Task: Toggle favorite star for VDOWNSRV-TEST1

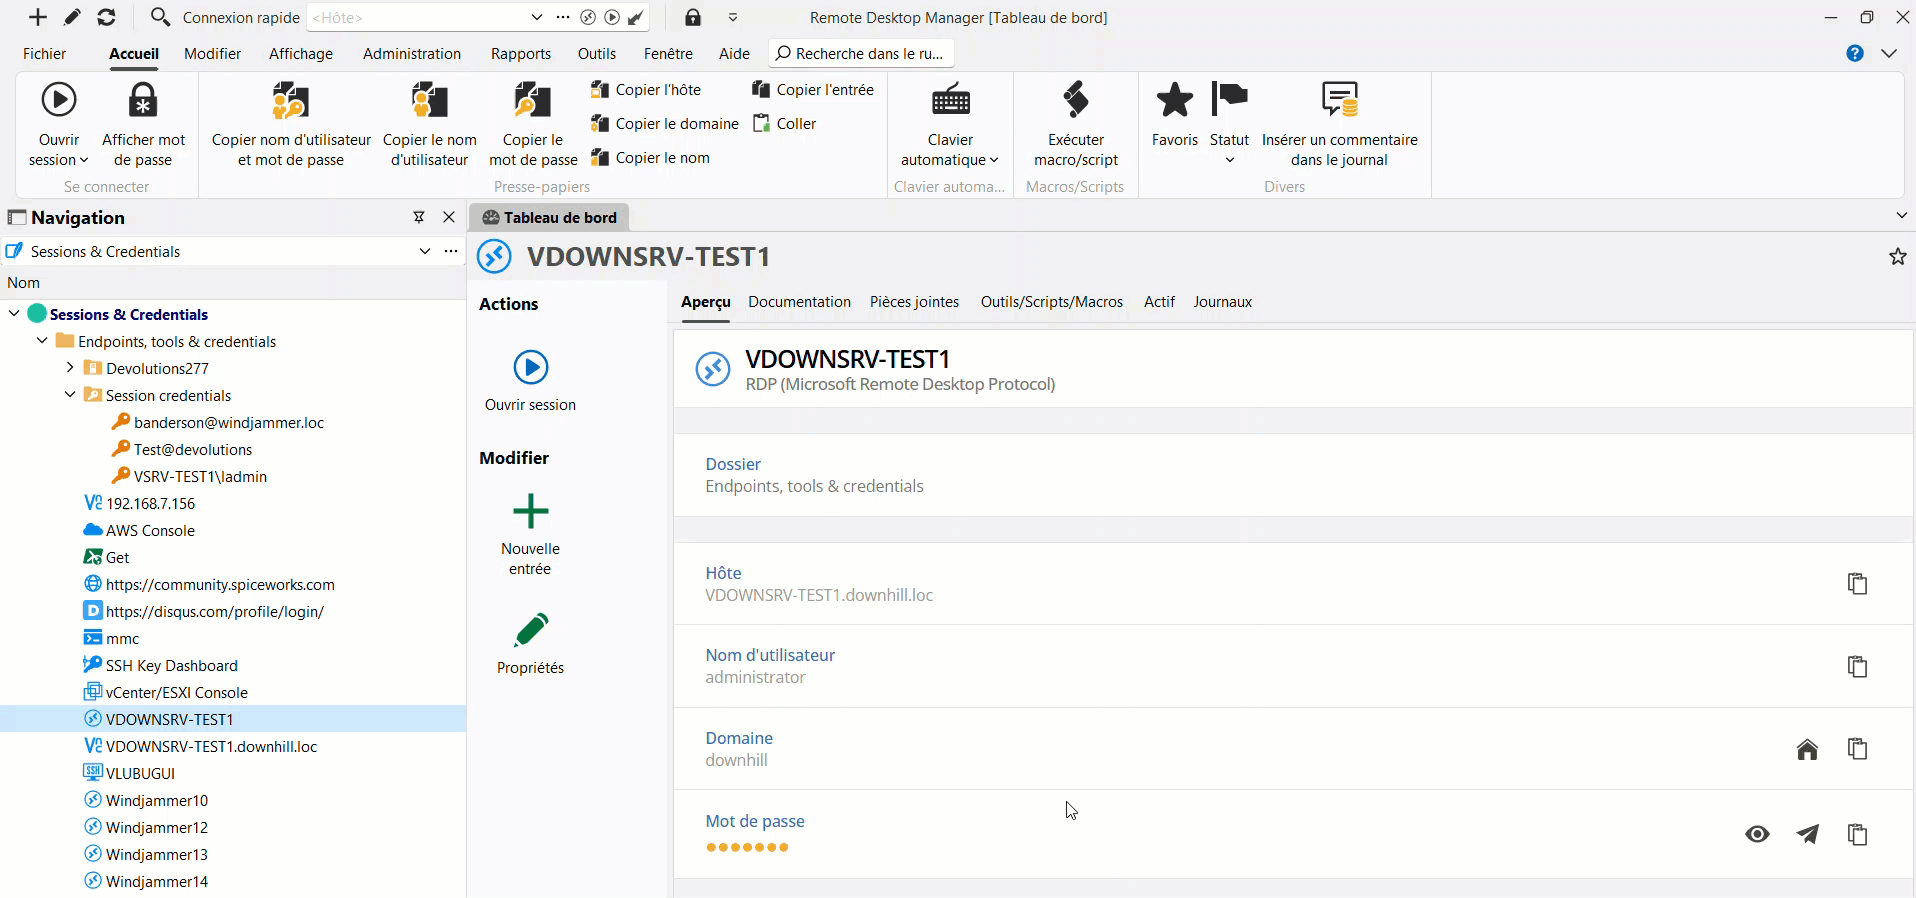Action: click(x=1897, y=257)
